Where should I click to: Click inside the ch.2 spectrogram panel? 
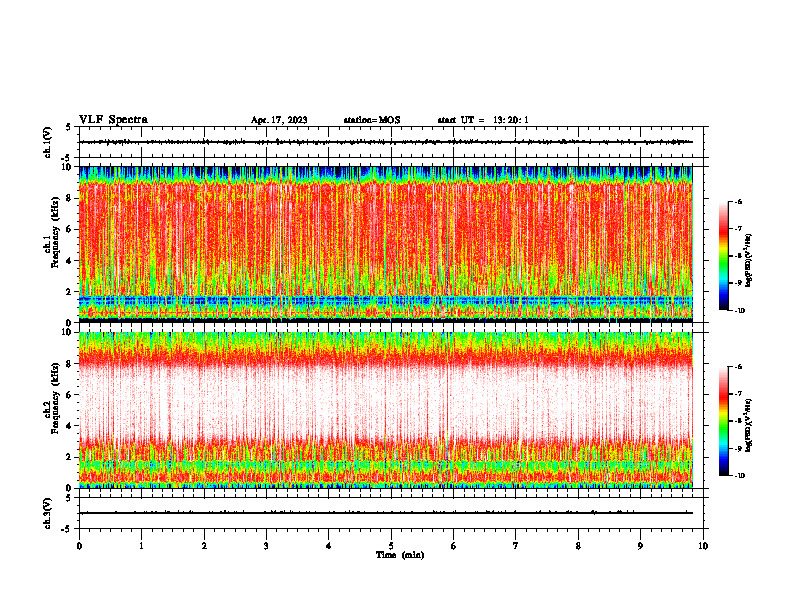tap(386, 410)
